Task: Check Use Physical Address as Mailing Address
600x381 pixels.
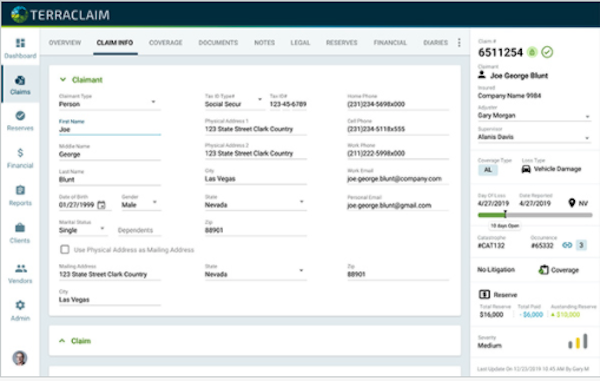Action: click(65, 250)
